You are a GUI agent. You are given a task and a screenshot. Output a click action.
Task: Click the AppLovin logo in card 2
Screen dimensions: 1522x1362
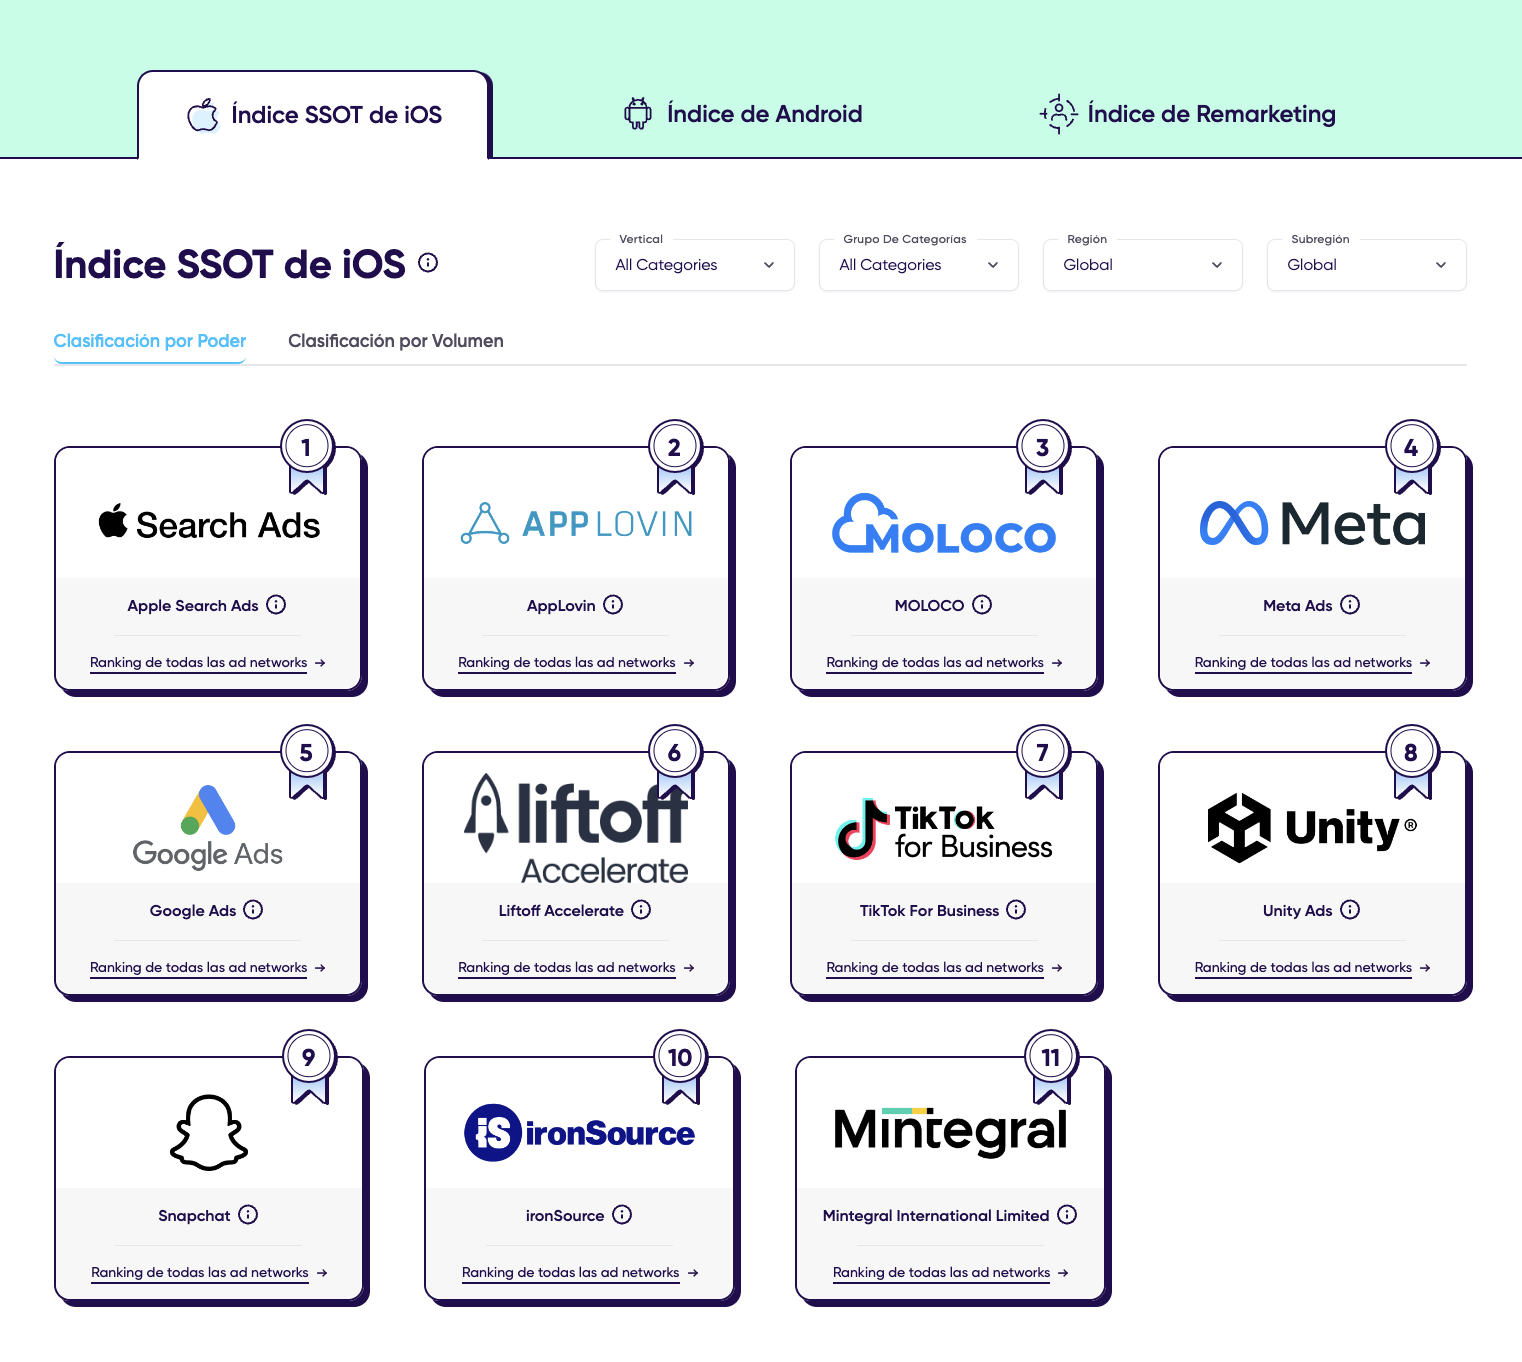click(577, 523)
